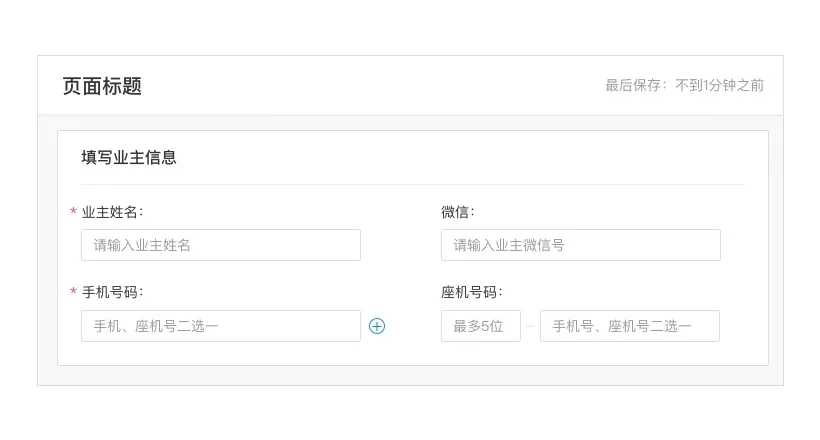Click the 不到1分钟之前 timestamp text
Image resolution: width=820 pixels, height=440 pixels.
pos(720,85)
